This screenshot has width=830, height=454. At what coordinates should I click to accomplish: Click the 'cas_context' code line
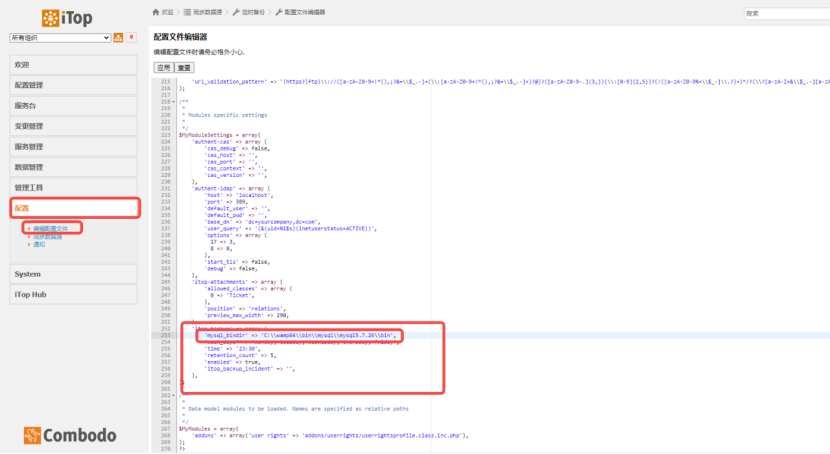pyautogui.click(x=236, y=168)
